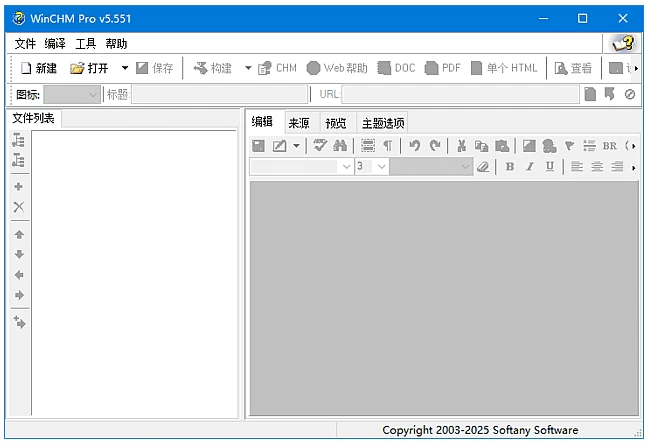The image size is (648, 443).
Task: Open the 文件 menu
Action: (25, 44)
